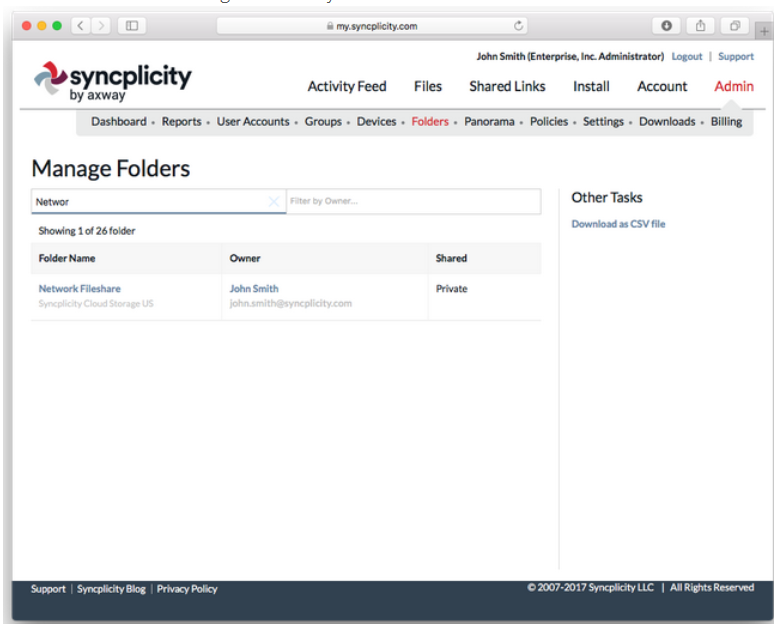777x625 pixels.
Task: Open the Dashboard admin submenu
Action: [119, 121]
